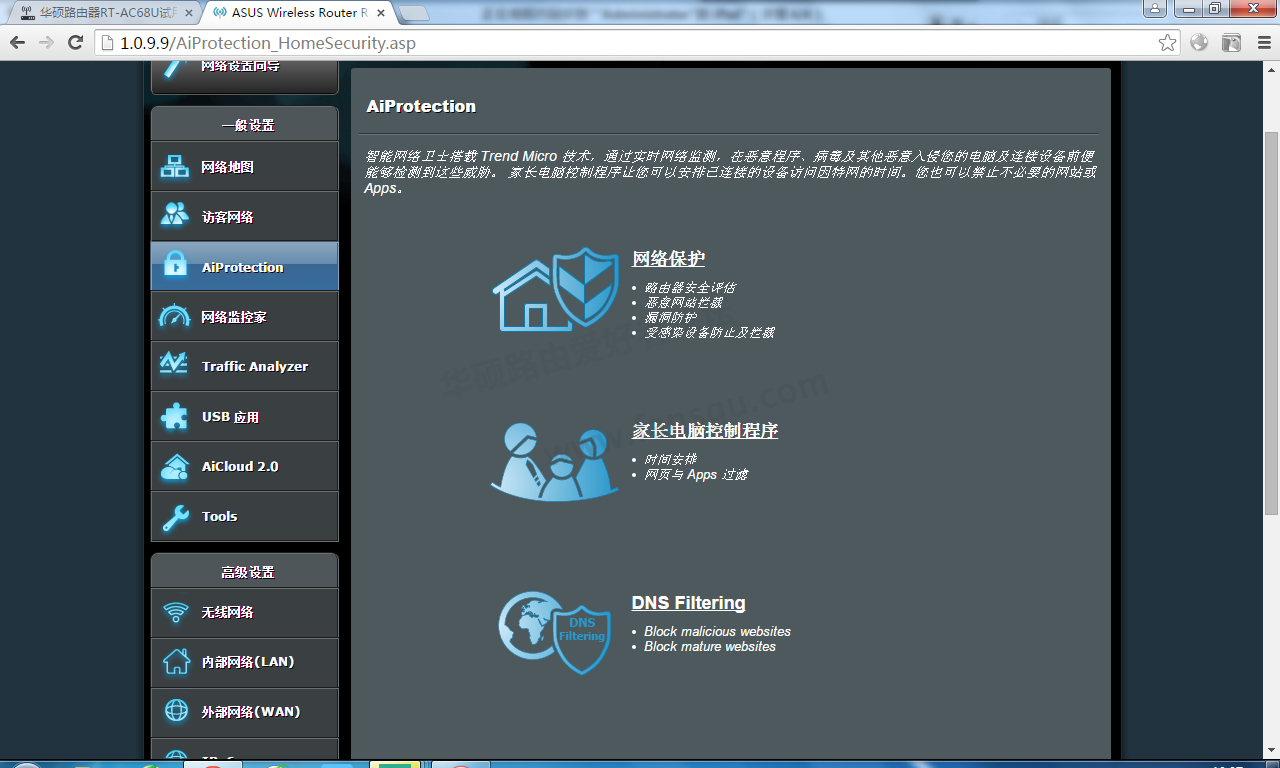Go back using browser back arrow

17,42
